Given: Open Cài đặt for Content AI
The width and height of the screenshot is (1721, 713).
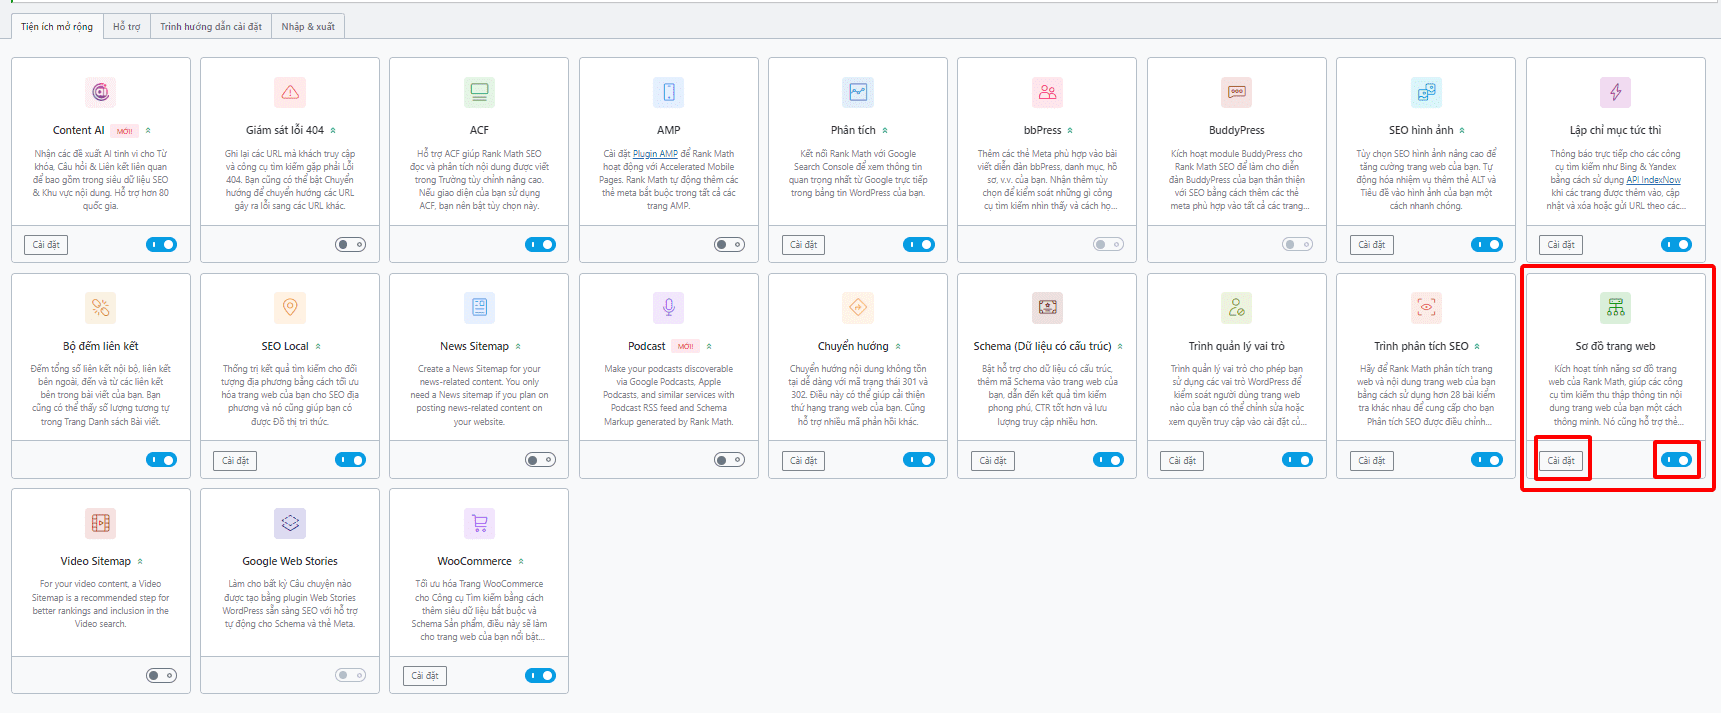Looking at the screenshot, I should (46, 244).
